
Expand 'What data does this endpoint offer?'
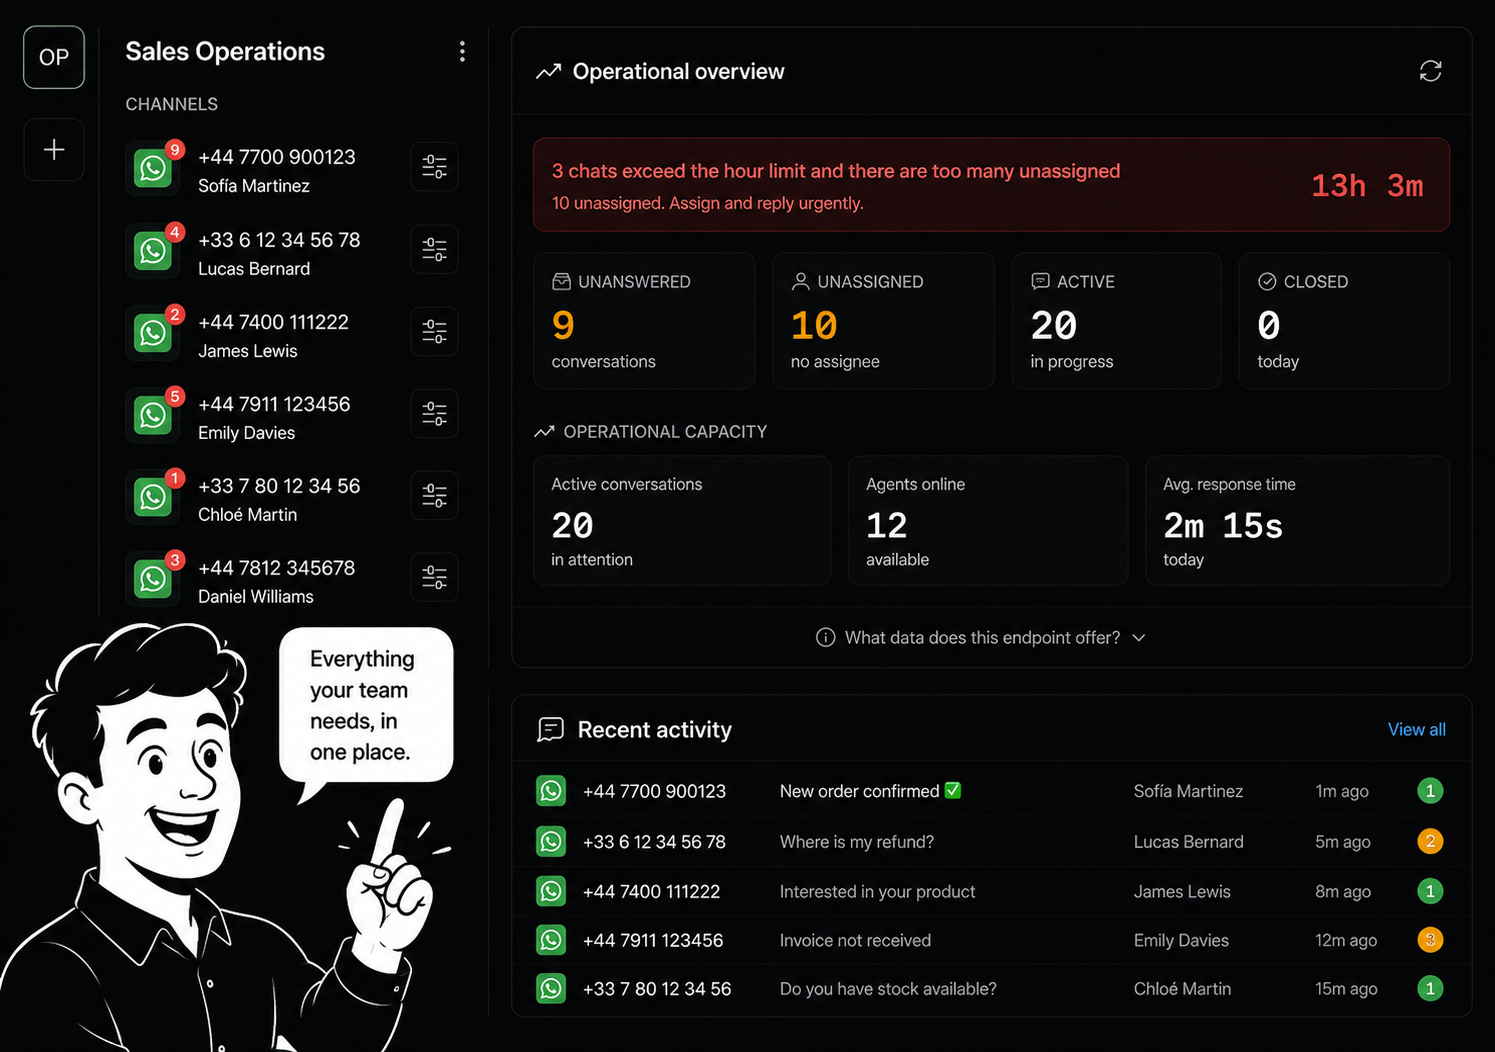pos(981,638)
